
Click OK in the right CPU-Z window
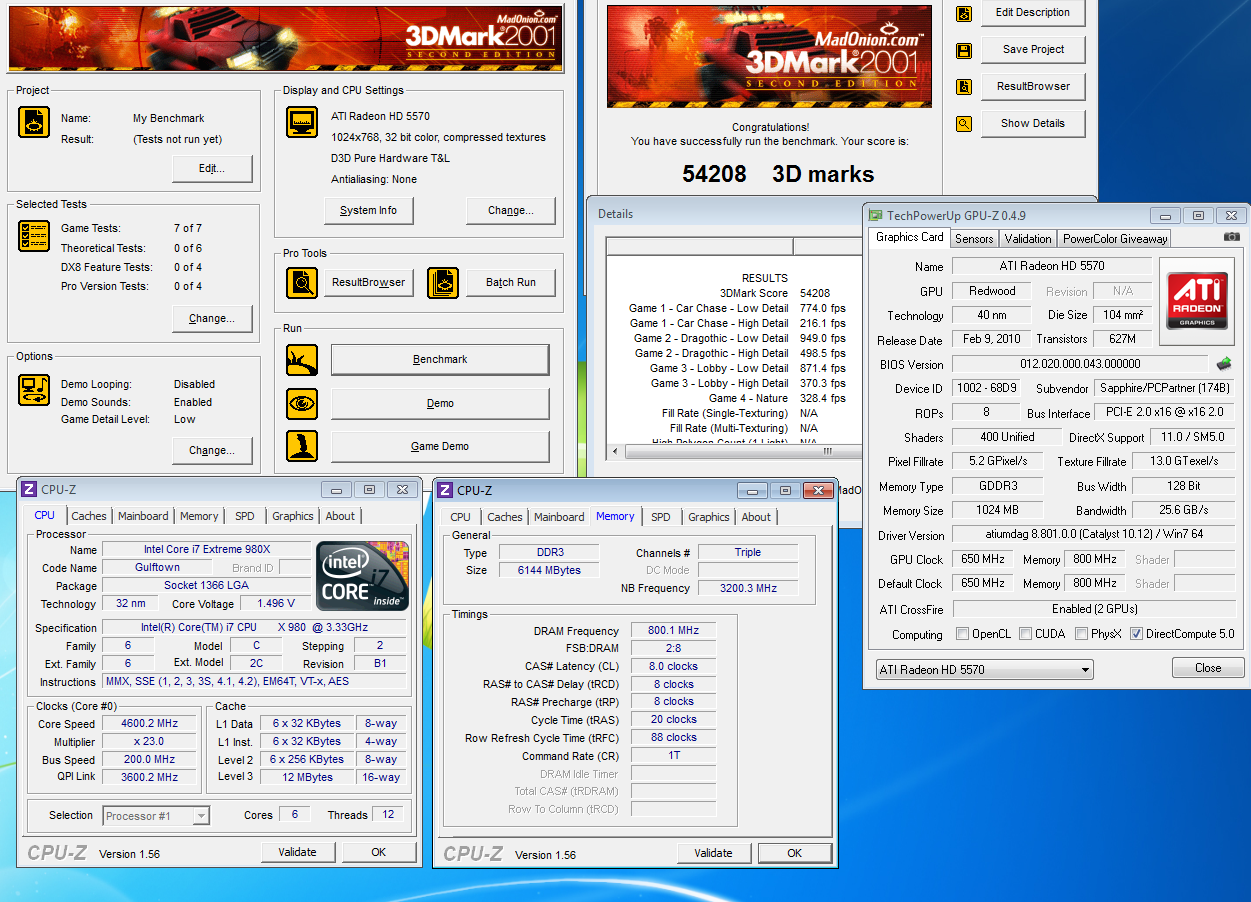coord(794,853)
